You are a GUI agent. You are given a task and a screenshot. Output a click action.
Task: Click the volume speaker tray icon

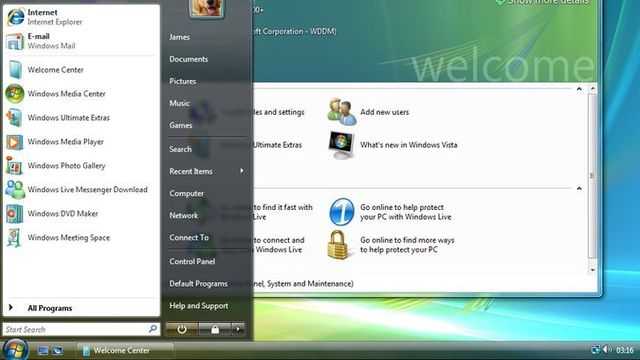coord(607,349)
